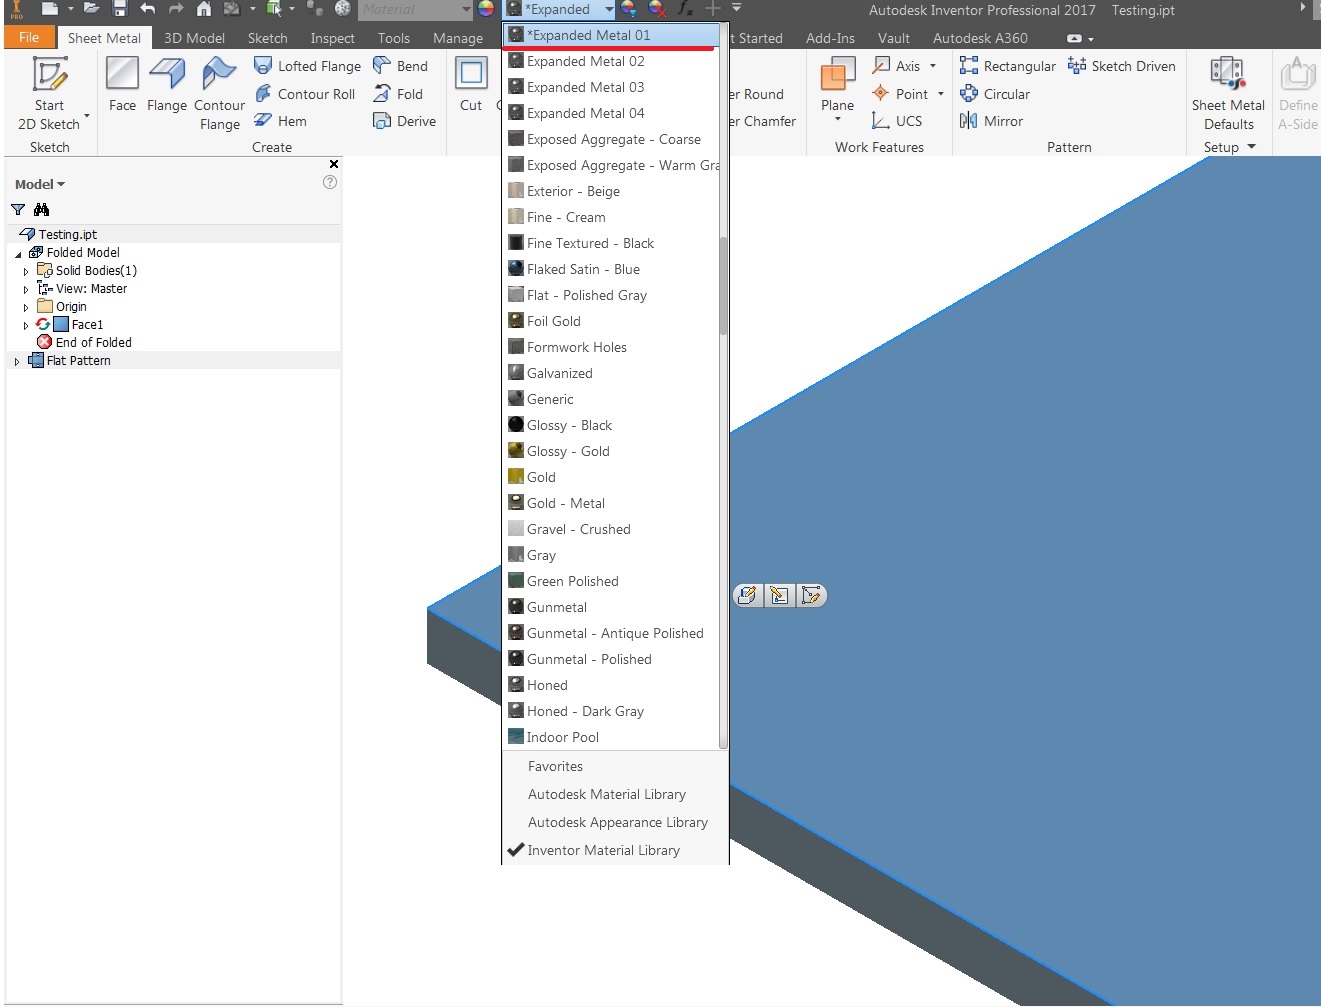Image resolution: width=1321 pixels, height=1007 pixels.
Task: Expand the Solid Bodies node
Action: click(x=26, y=270)
